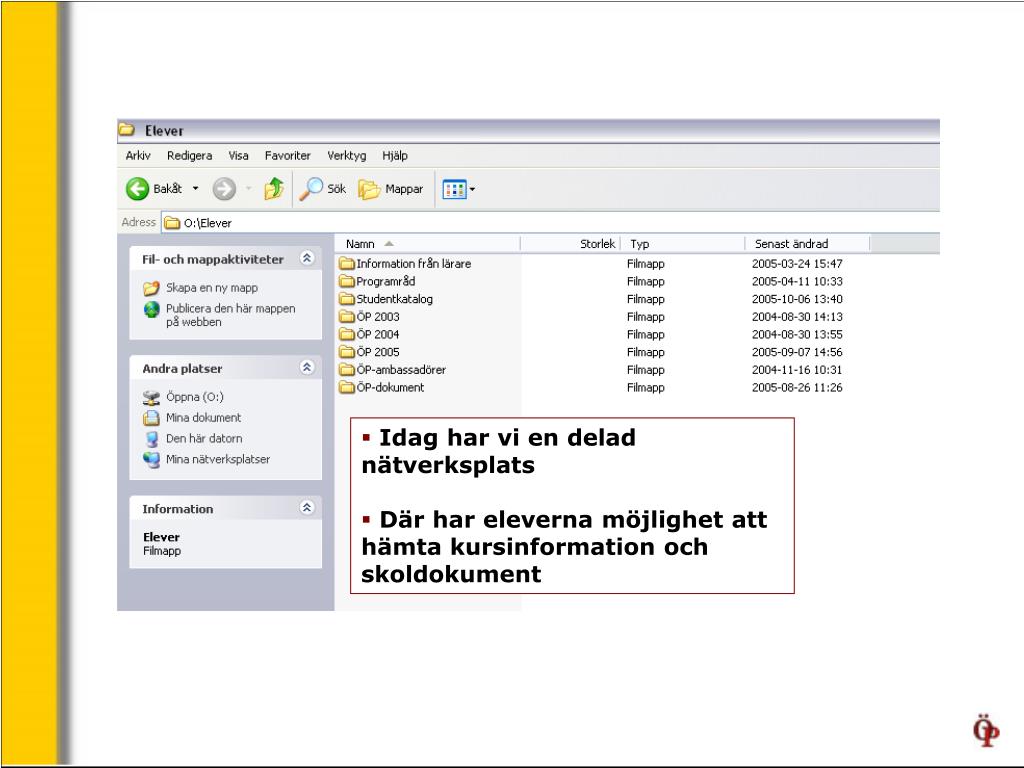1024x768 pixels.
Task: Select the ÖP 2004 folder icon
Action: [x=347, y=334]
